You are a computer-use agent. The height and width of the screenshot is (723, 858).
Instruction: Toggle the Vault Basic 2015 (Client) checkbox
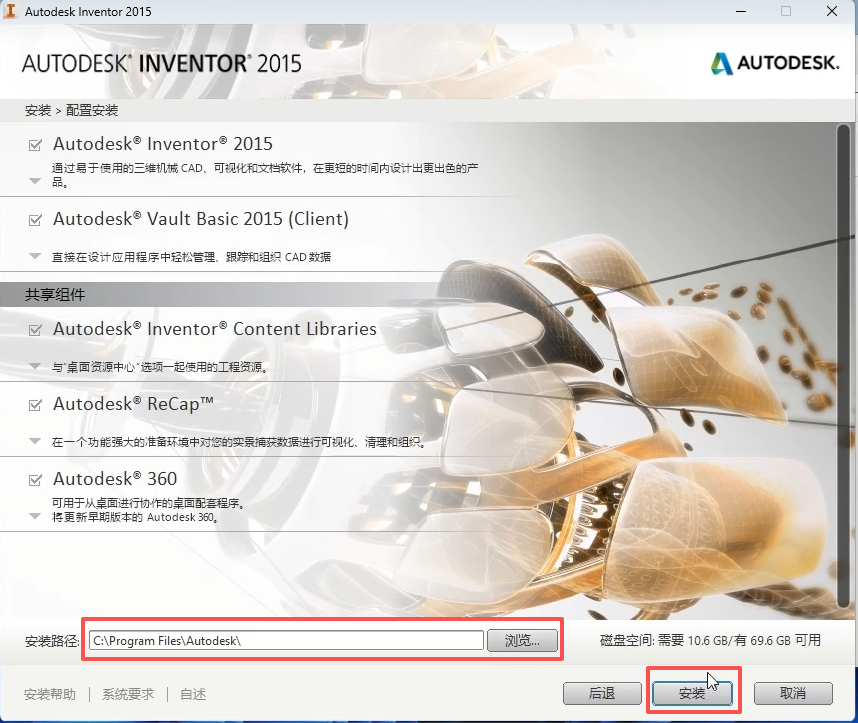click(36, 219)
